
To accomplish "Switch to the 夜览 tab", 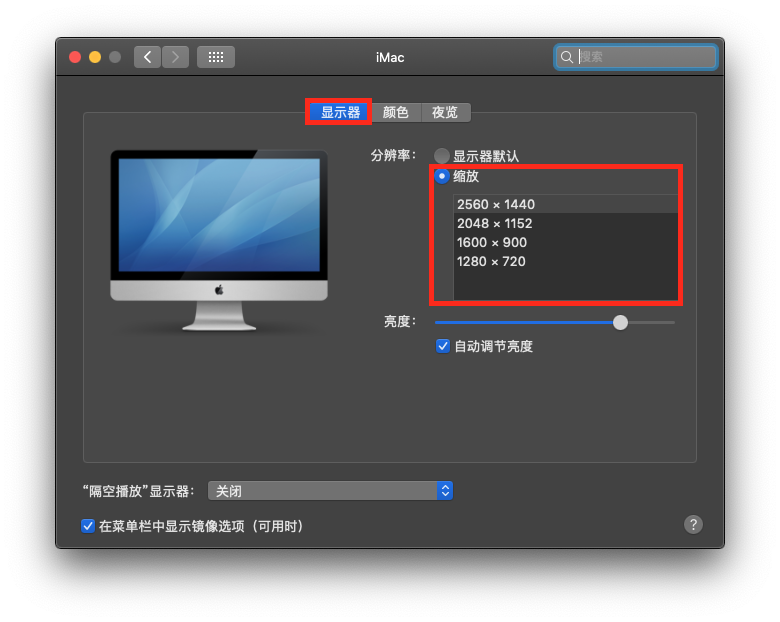I will pyautogui.click(x=445, y=112).
